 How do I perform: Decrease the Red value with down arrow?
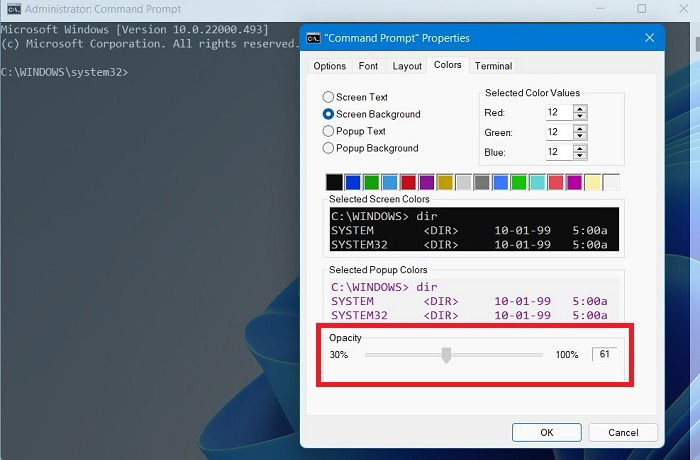coord(580,116)
